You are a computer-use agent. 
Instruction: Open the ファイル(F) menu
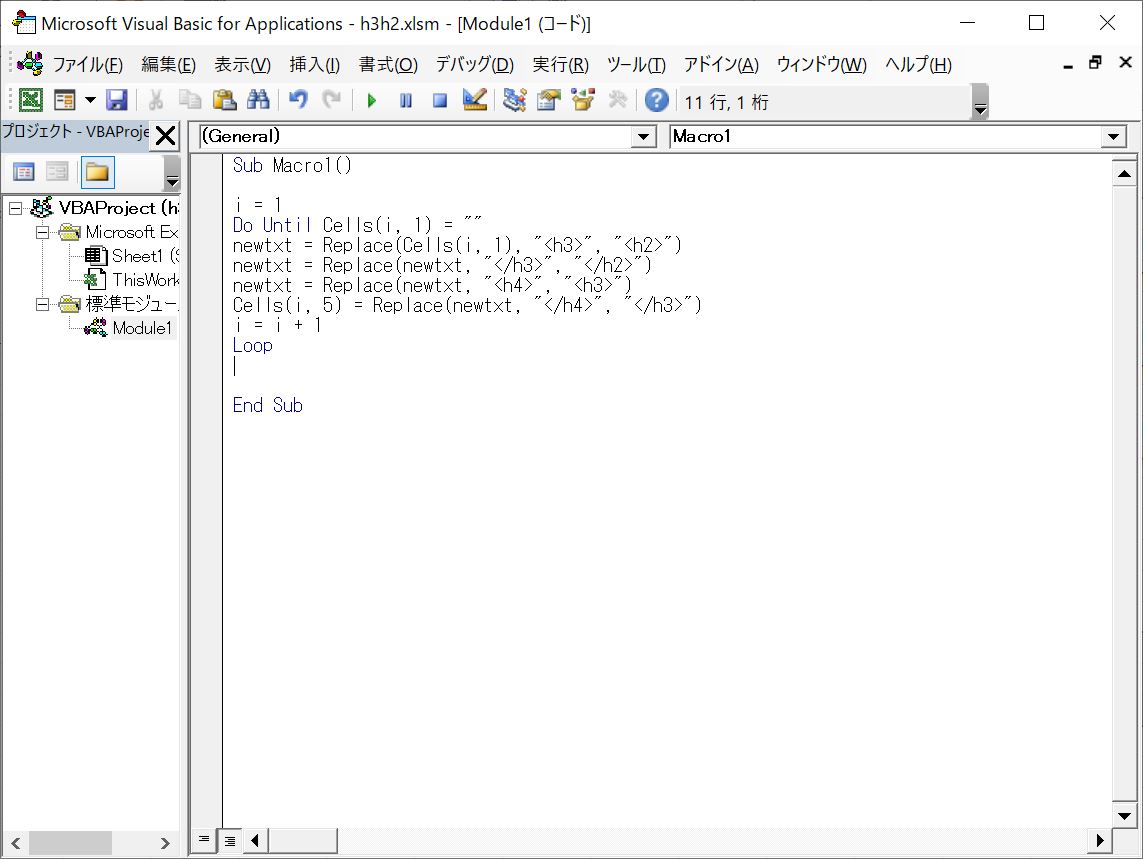(x=87, y=65)
